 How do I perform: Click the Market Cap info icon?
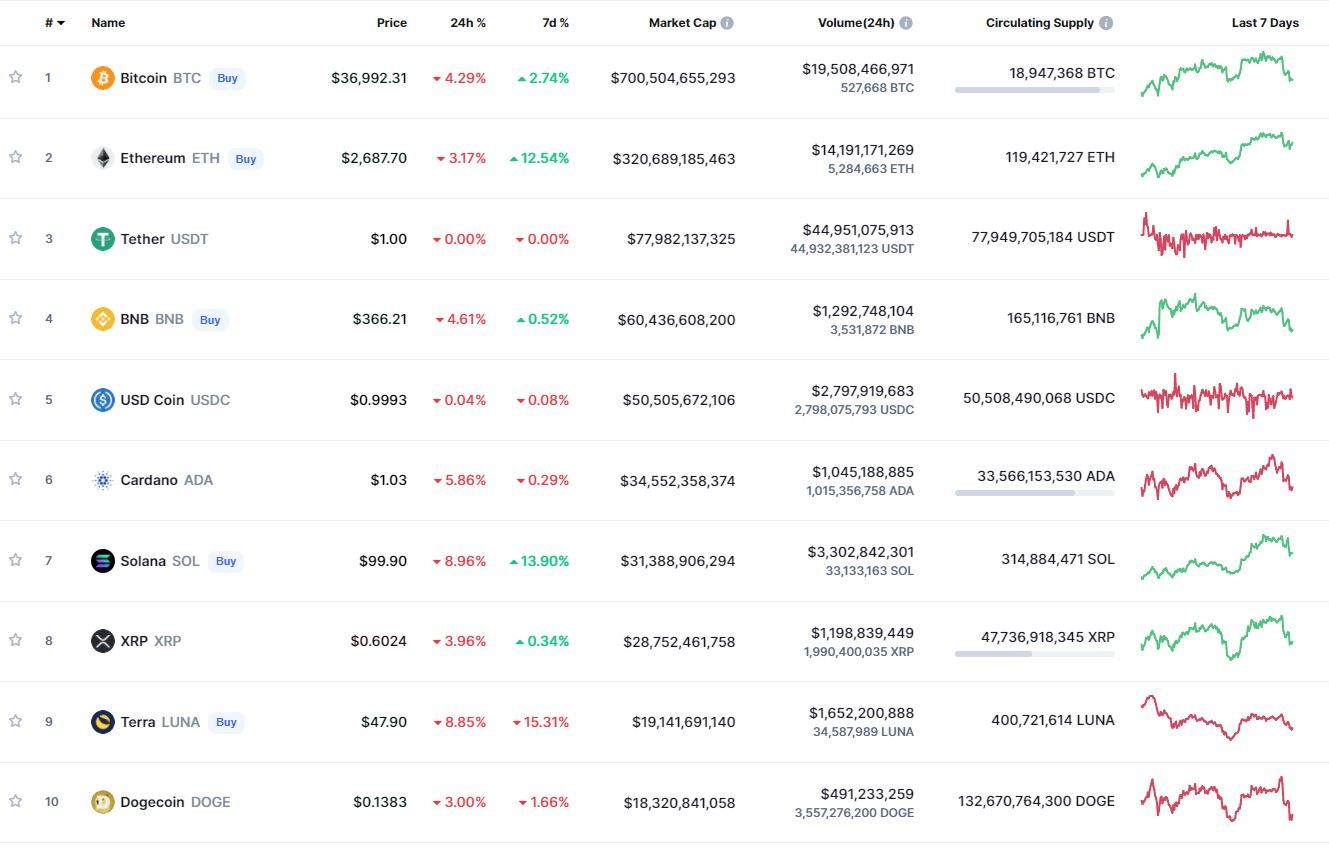click(x=727, y=23)
